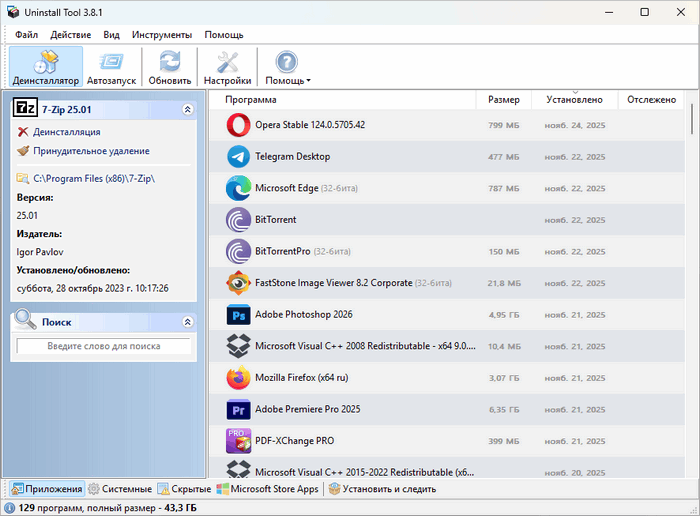
Task: Open the Действие menu
Action: coord(70,34)
